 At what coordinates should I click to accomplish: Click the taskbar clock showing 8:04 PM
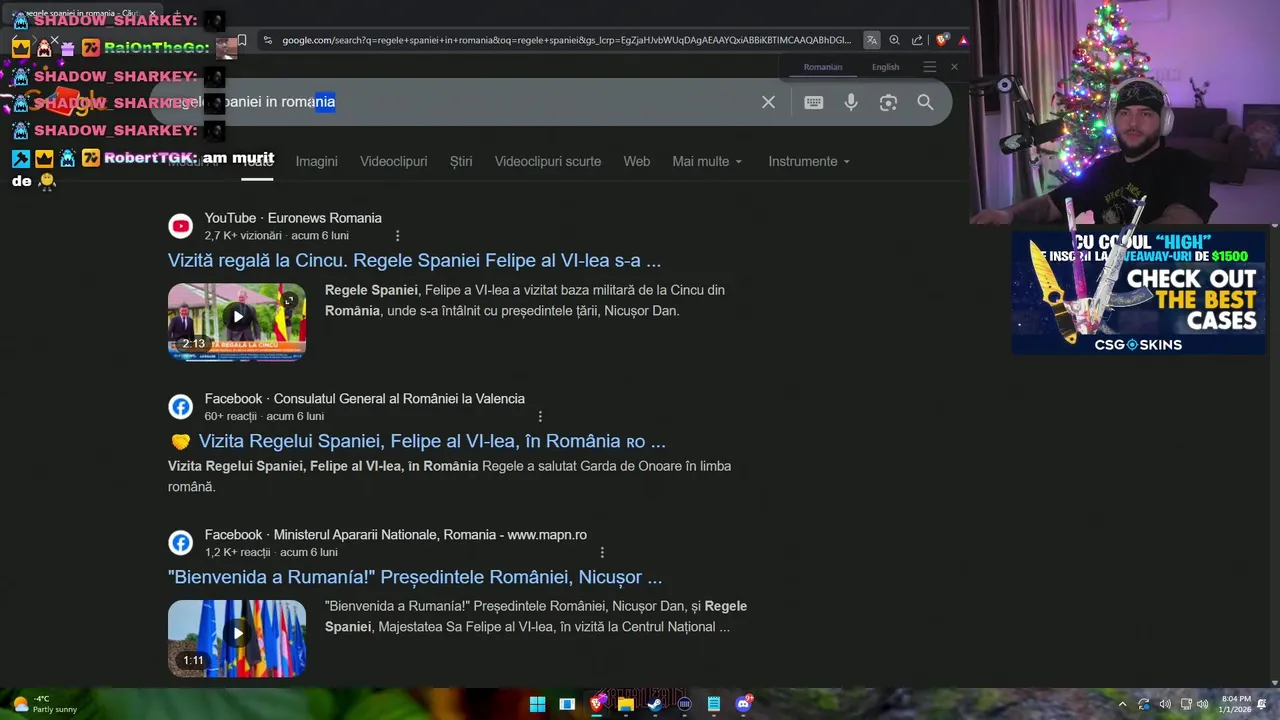[x=1234, y=704]
